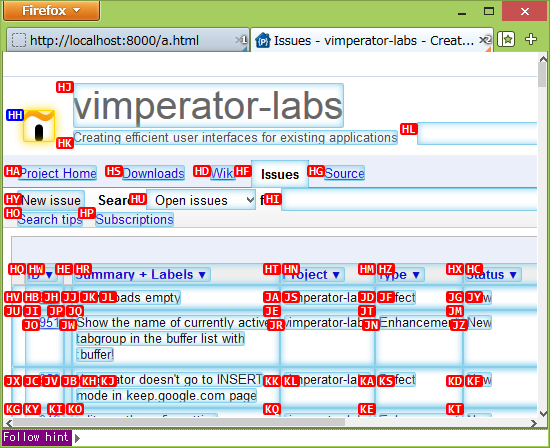The image size is (550, 448).
Task: Open the Wiki navigation link
Action: click(223, 173)
